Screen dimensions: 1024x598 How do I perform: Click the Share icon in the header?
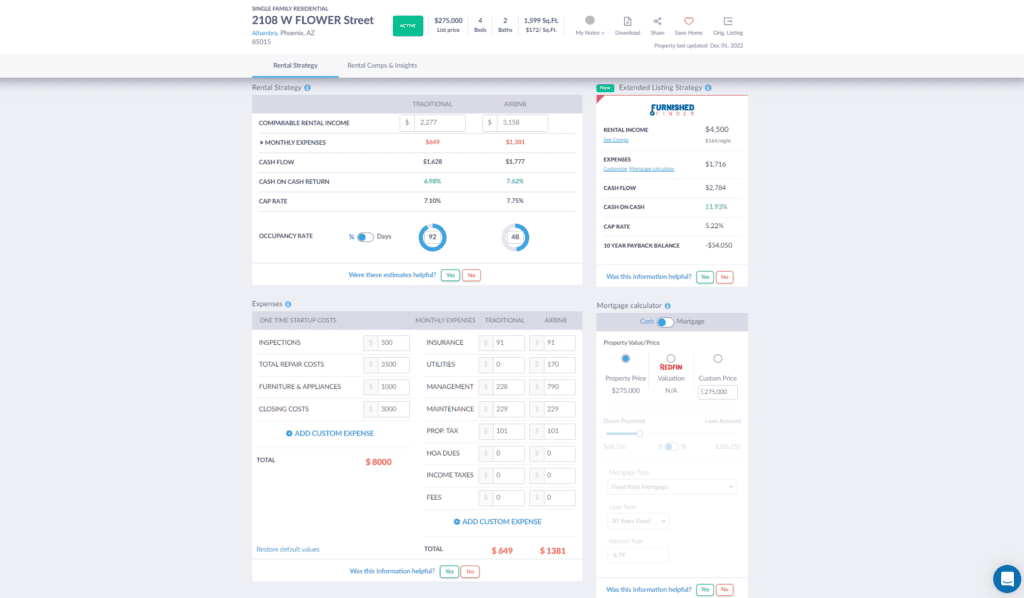(x=657, y=19)
